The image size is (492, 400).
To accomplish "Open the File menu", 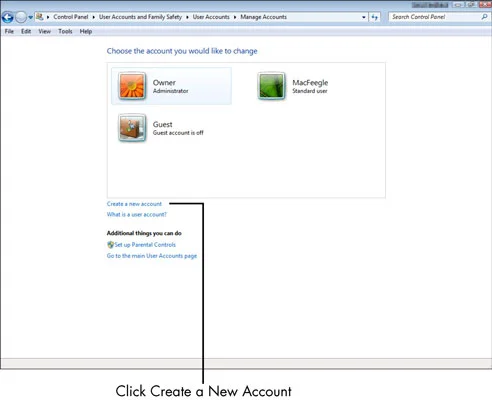I will click(9, 31).
